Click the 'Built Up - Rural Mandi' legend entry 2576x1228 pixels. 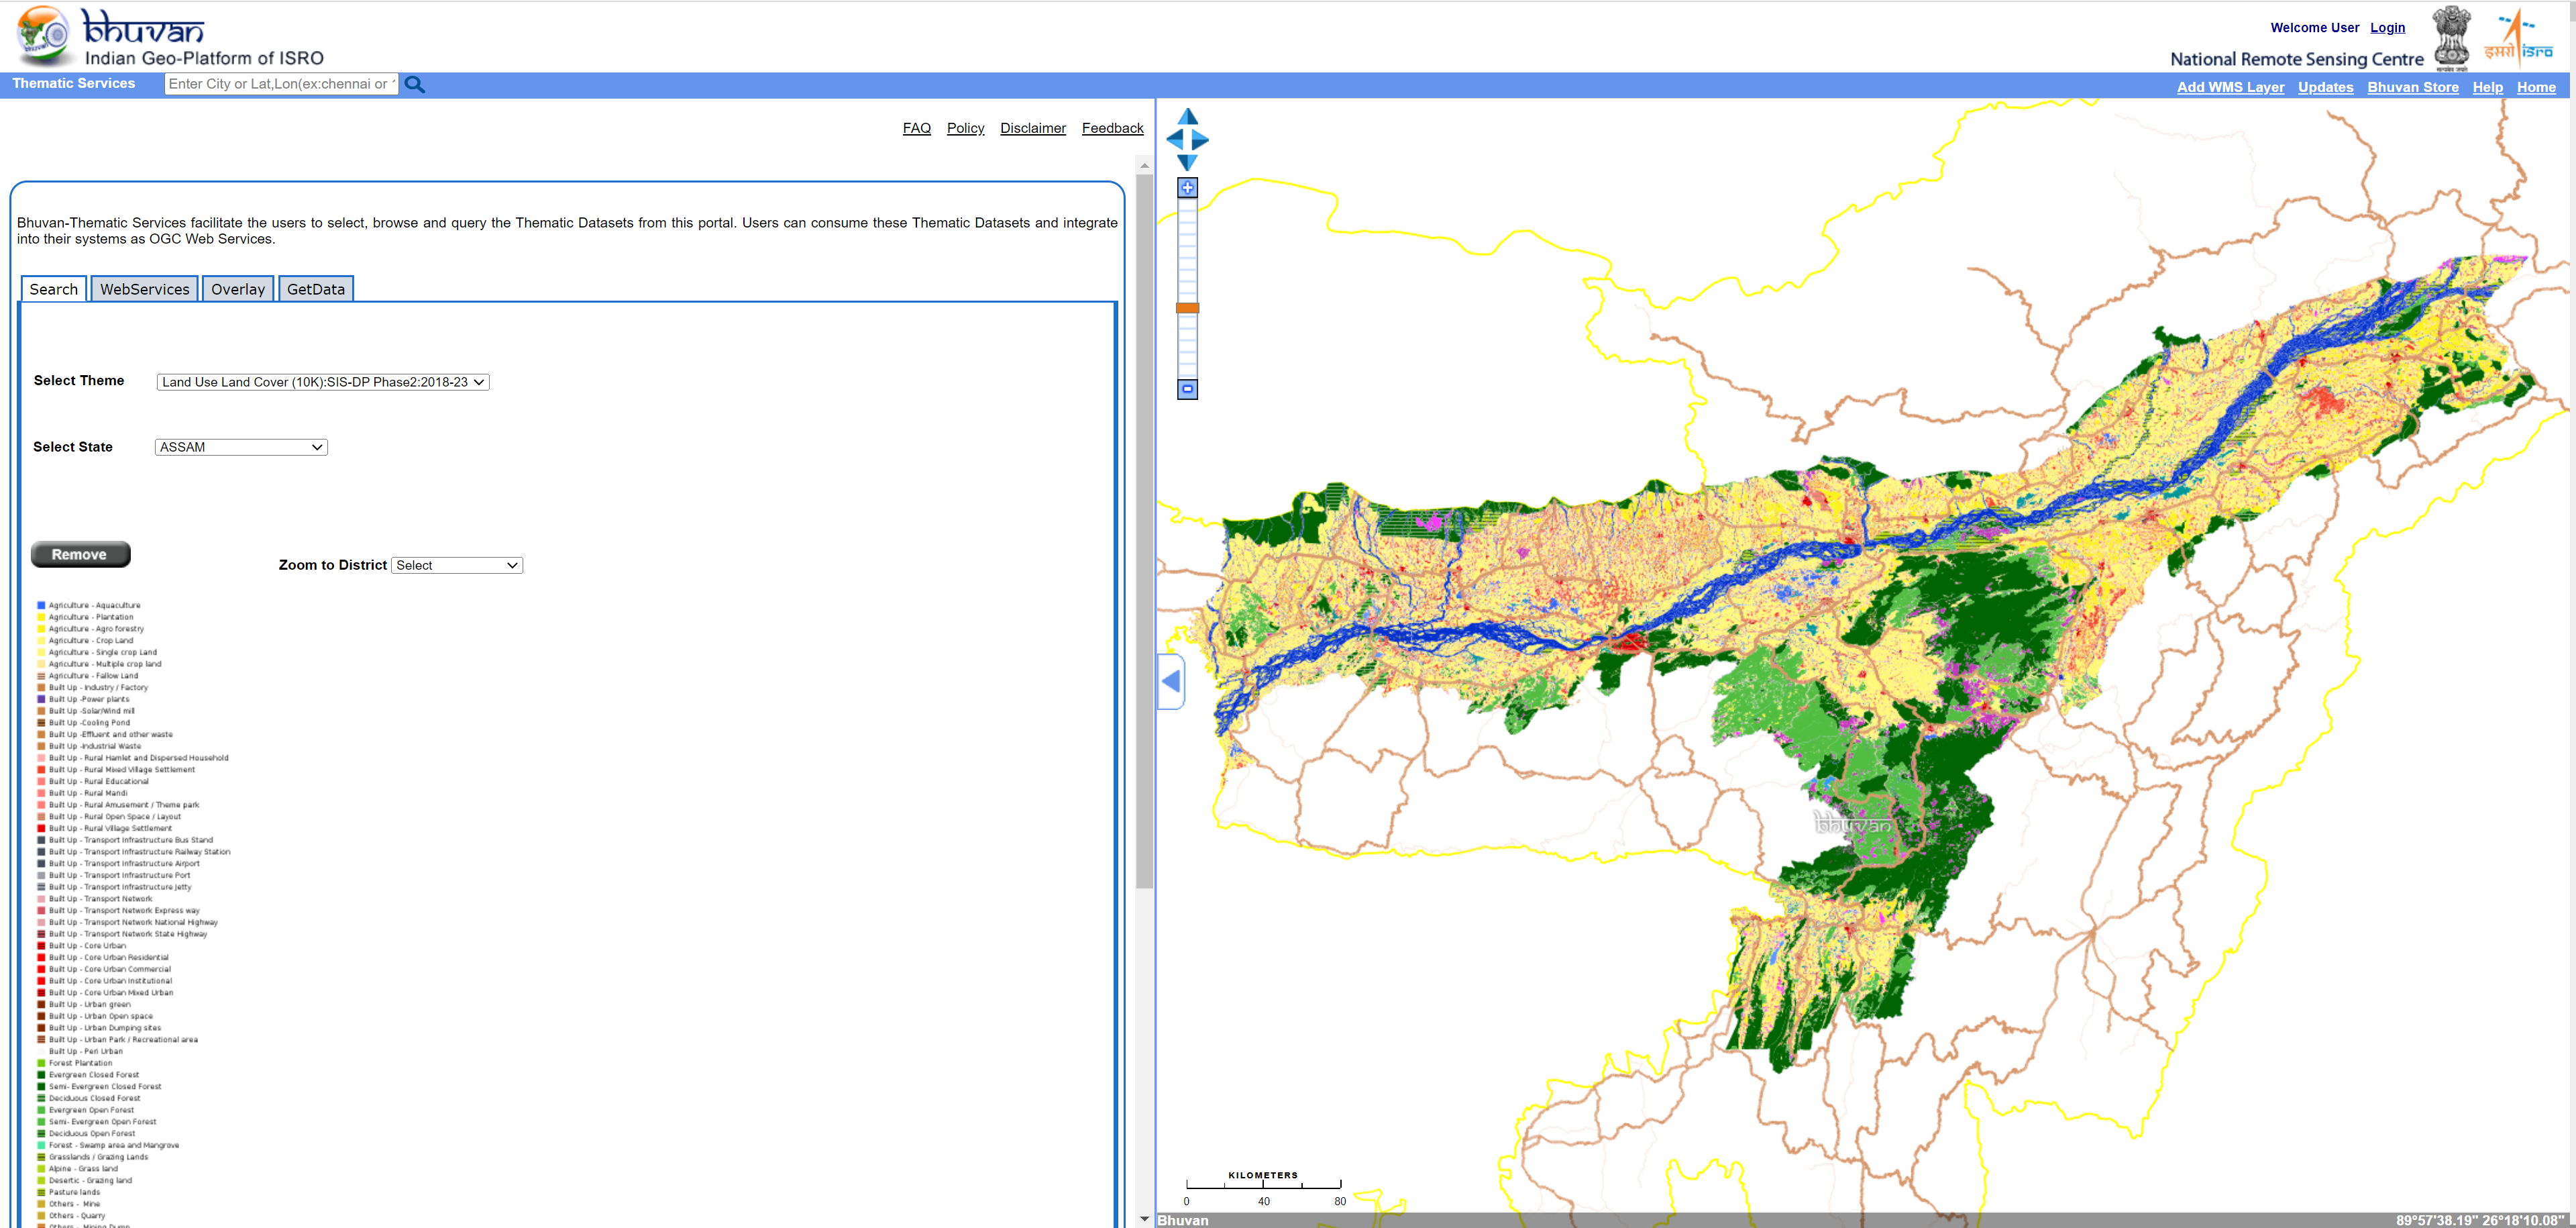click(x=88, y=793)
